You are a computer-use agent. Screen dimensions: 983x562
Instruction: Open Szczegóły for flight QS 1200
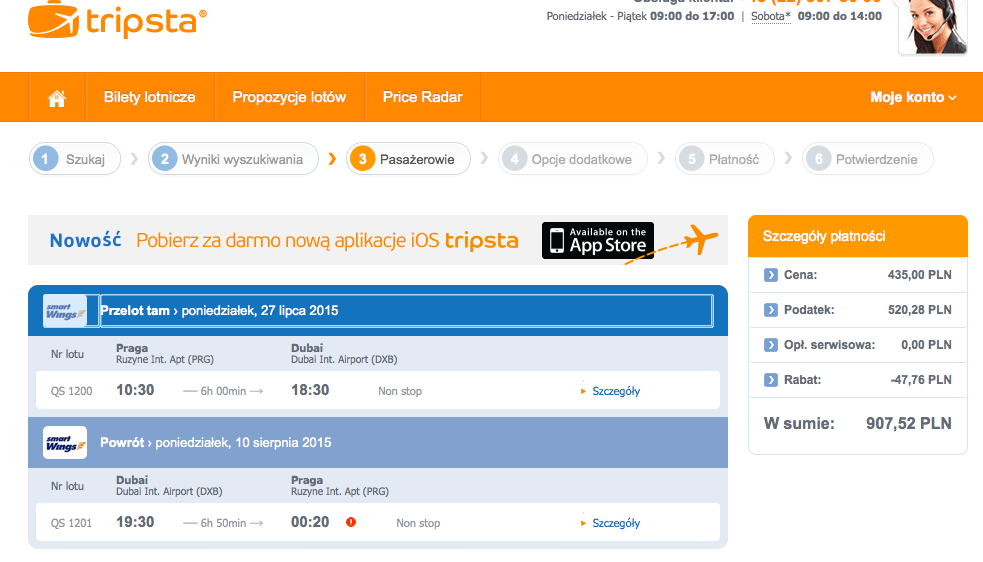click(616, 391)
